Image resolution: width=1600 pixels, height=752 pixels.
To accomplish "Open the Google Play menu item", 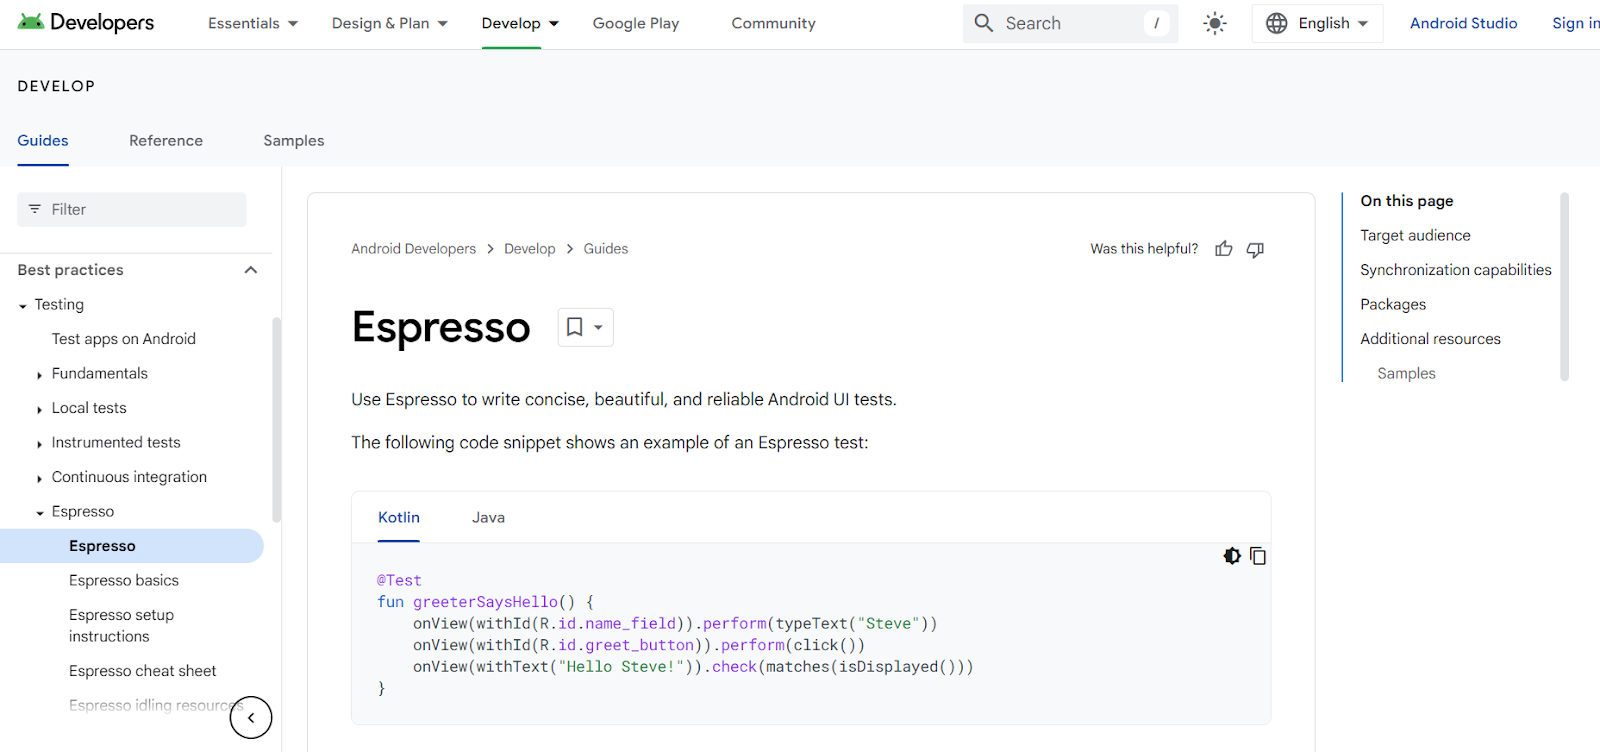I will [x=636, y=23].
